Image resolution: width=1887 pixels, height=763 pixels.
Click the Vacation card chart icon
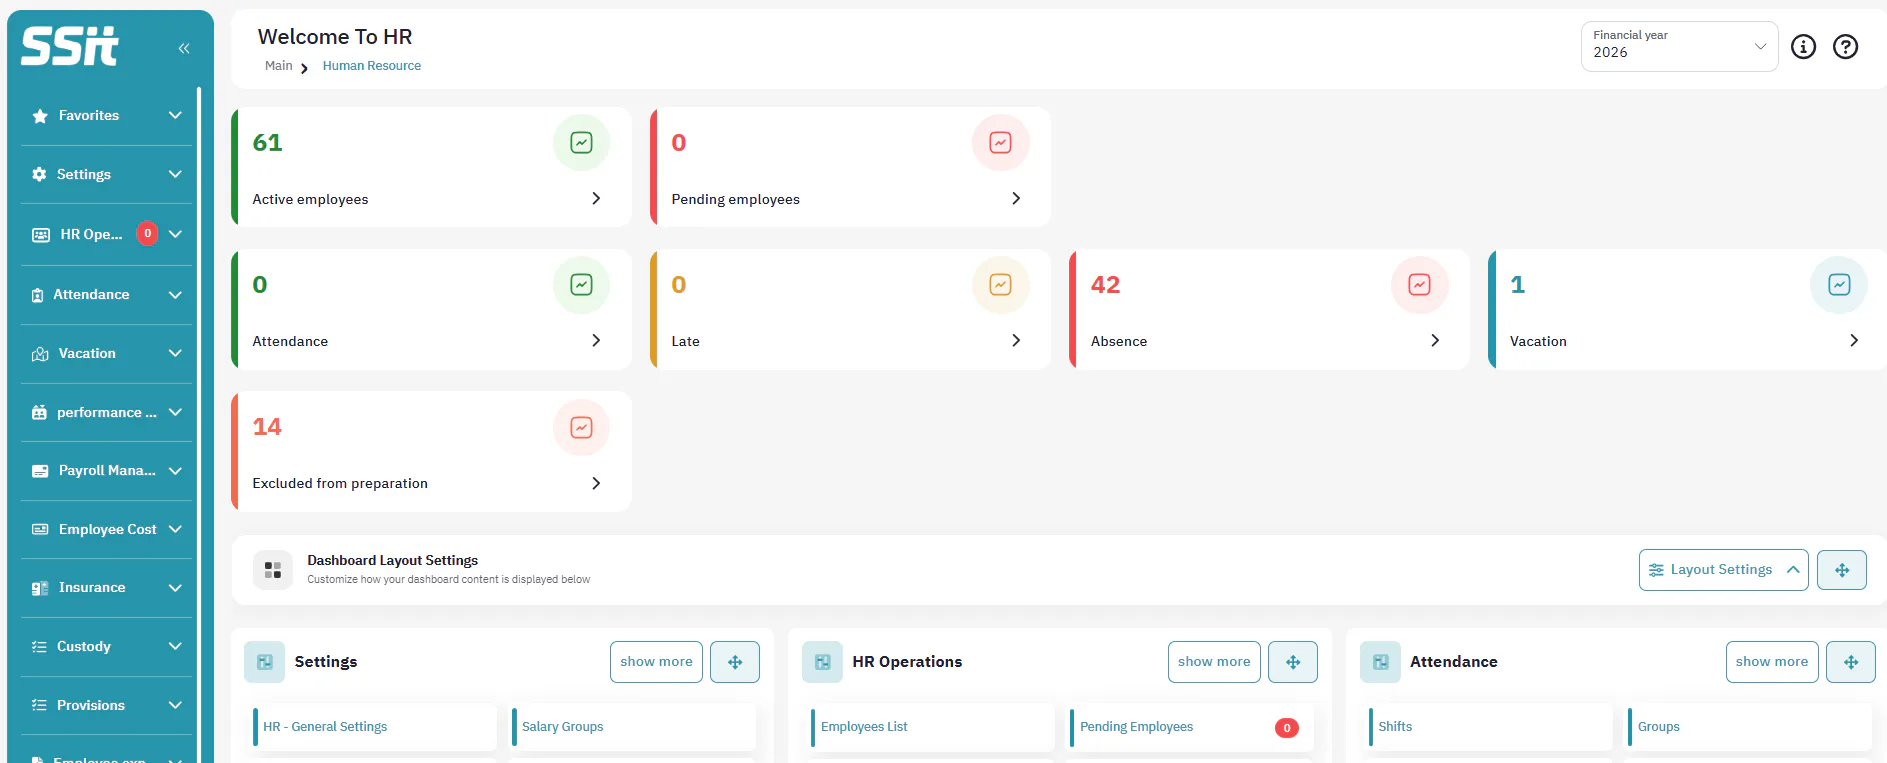pos(1838,285)
